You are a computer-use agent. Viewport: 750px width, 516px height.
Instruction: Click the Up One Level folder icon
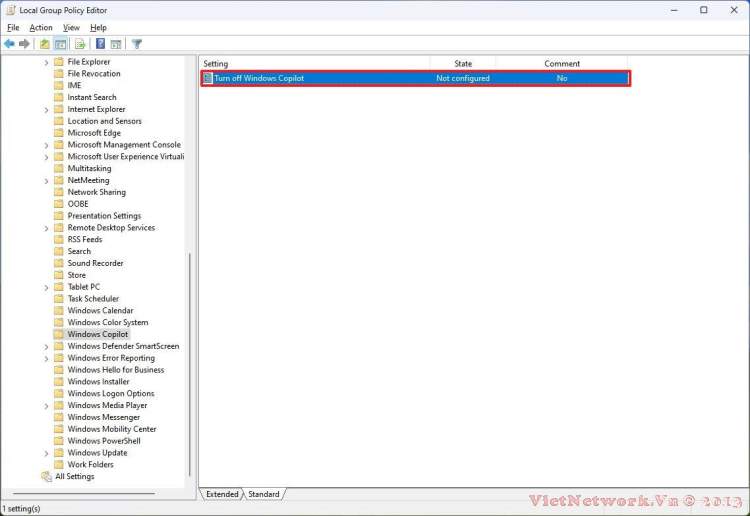[45, 44]
